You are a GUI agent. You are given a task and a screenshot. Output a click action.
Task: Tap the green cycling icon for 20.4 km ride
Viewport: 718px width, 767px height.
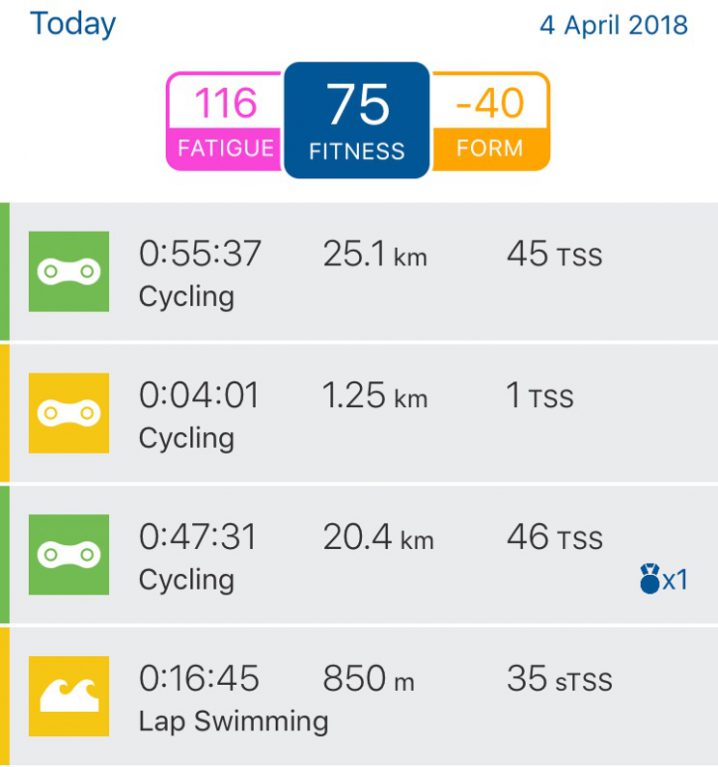68,555
